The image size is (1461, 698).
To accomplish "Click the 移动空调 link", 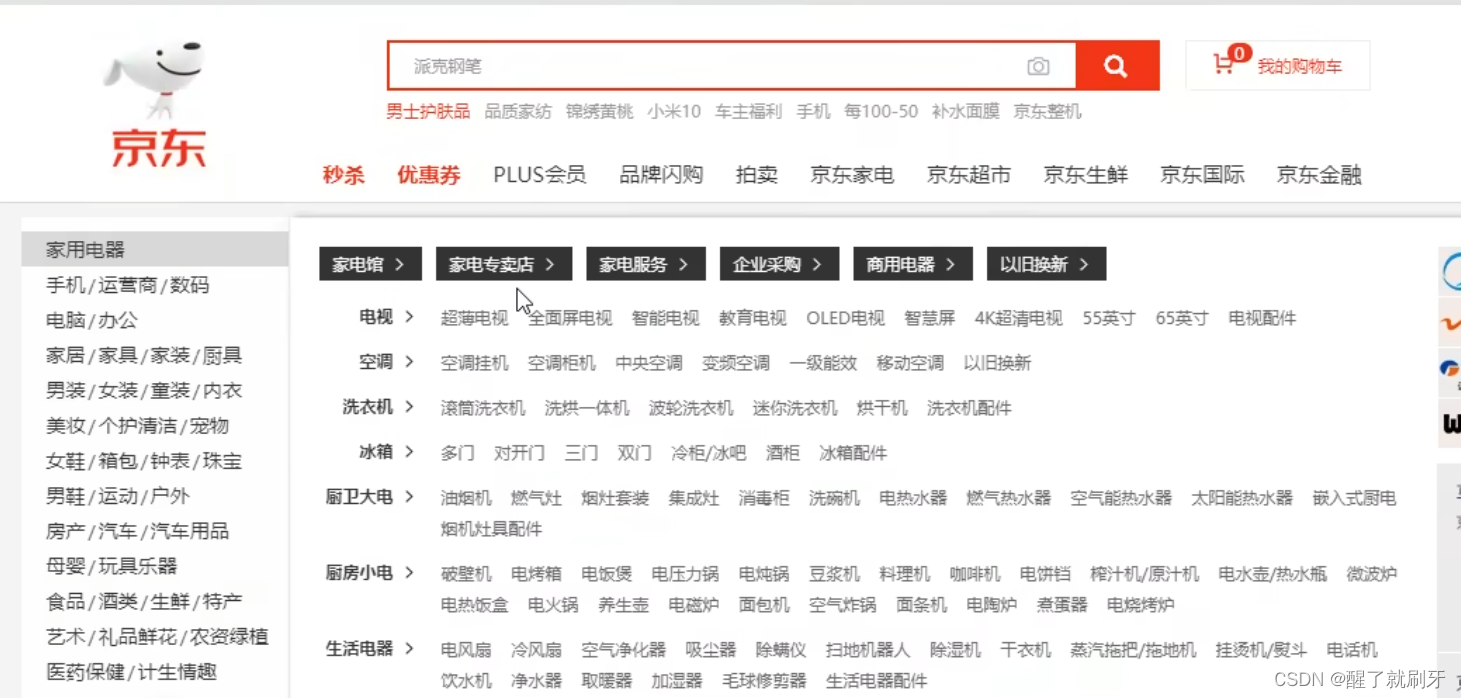I will [910, 363].
